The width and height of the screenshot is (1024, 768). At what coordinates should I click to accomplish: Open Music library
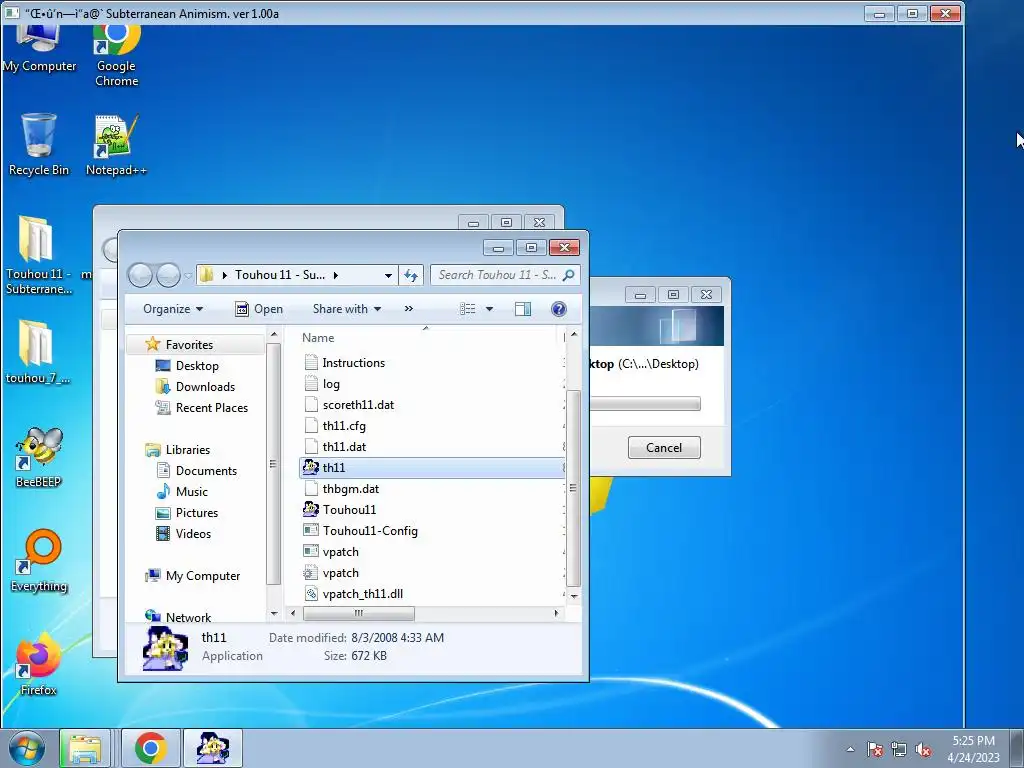tap(191, 491)
